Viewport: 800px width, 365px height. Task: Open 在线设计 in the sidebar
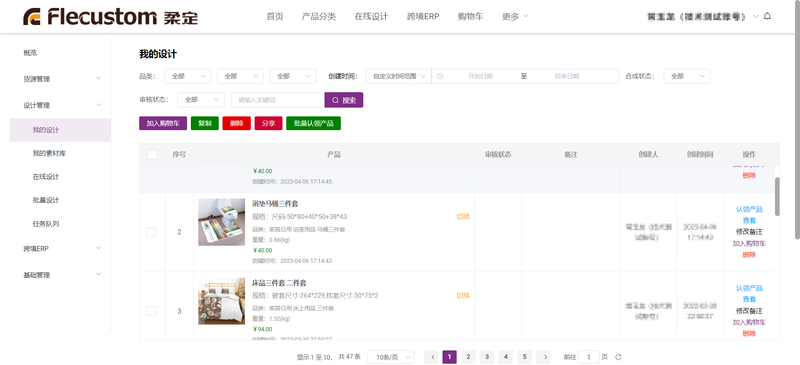45,177
